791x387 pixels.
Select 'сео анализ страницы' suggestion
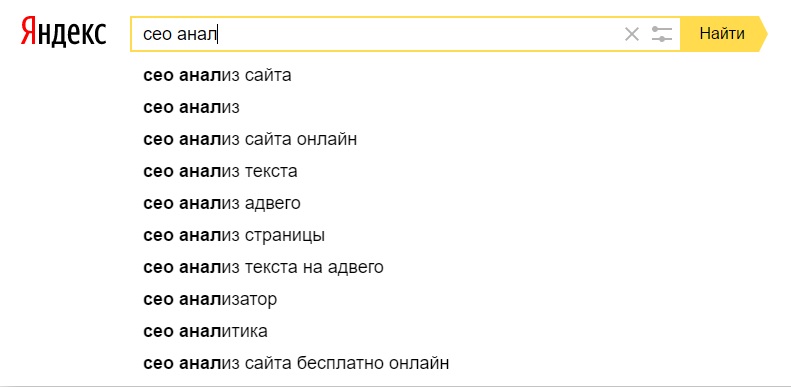[x=234, y=235]
